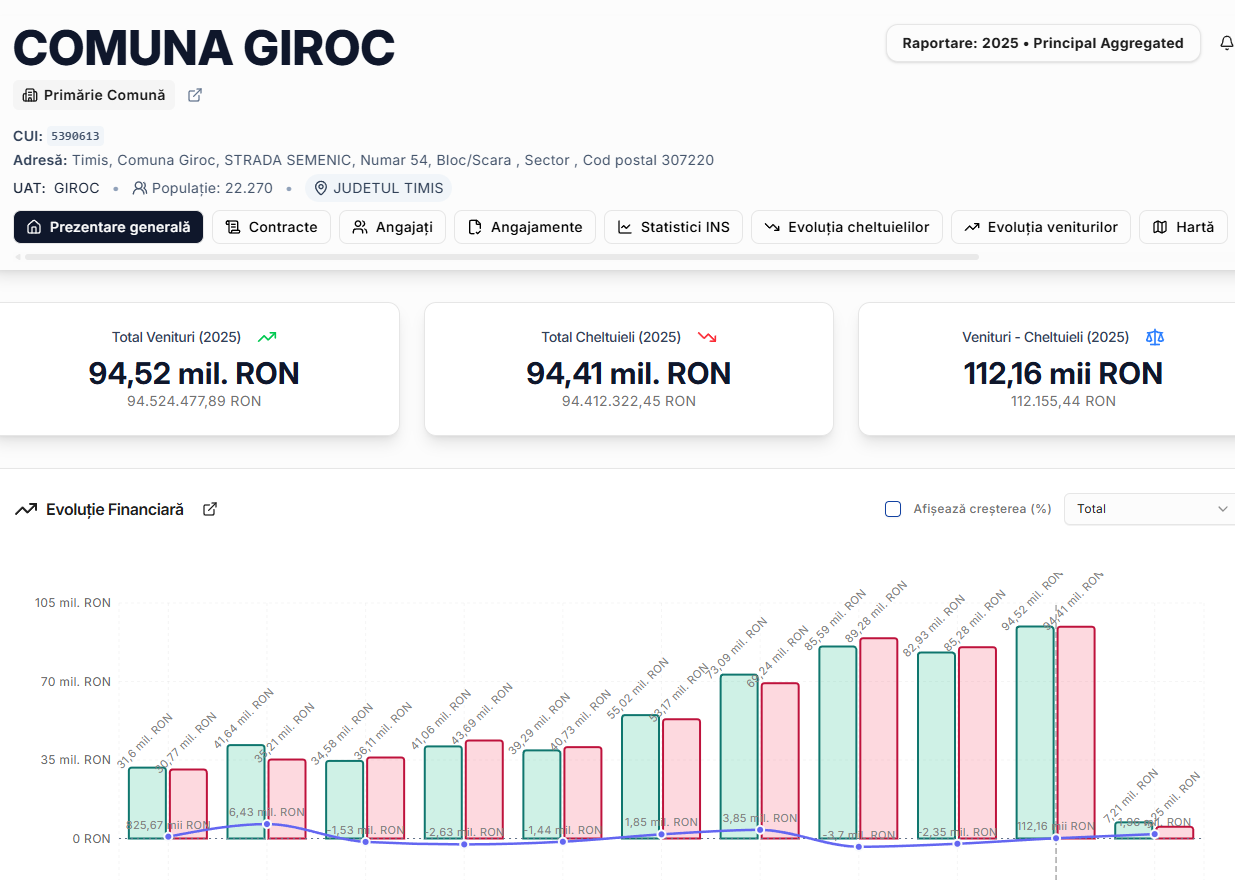Click green trending-up icon in Total Venituri card
Viewport: 1235px width, 880px height.
266,337
